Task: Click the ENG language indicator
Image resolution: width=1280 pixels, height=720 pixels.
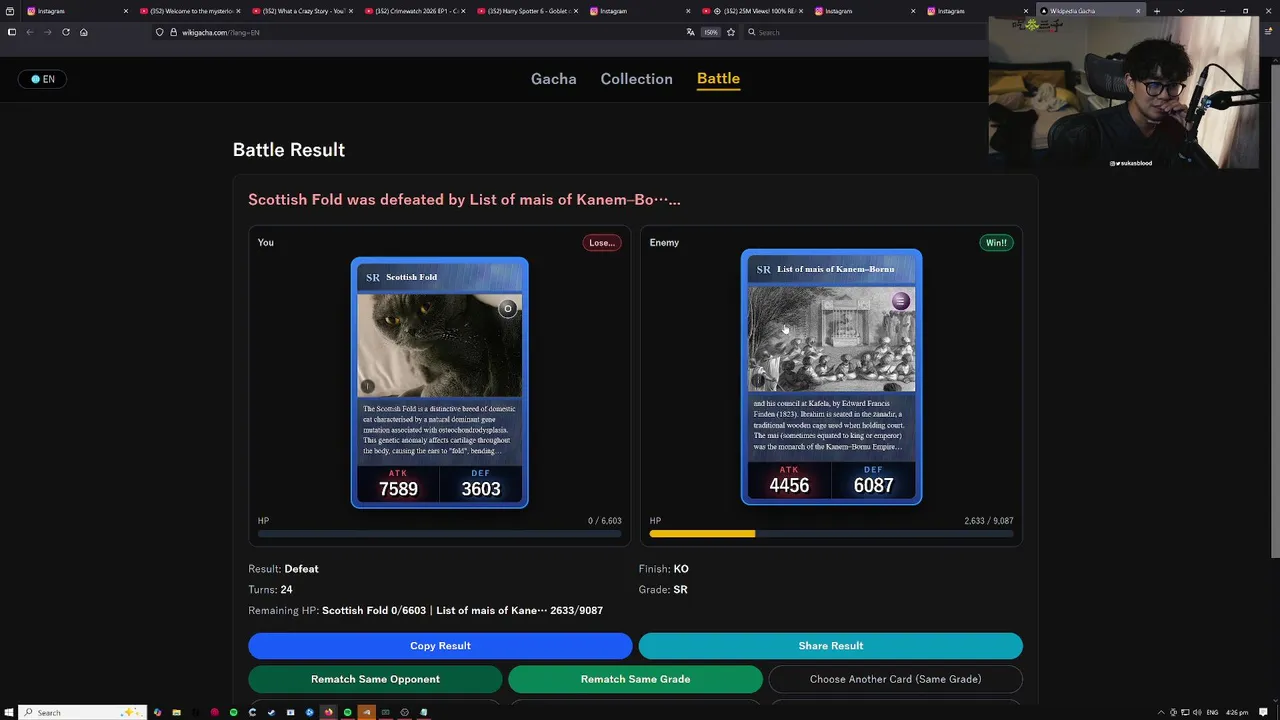Action: click(1212, 712)
